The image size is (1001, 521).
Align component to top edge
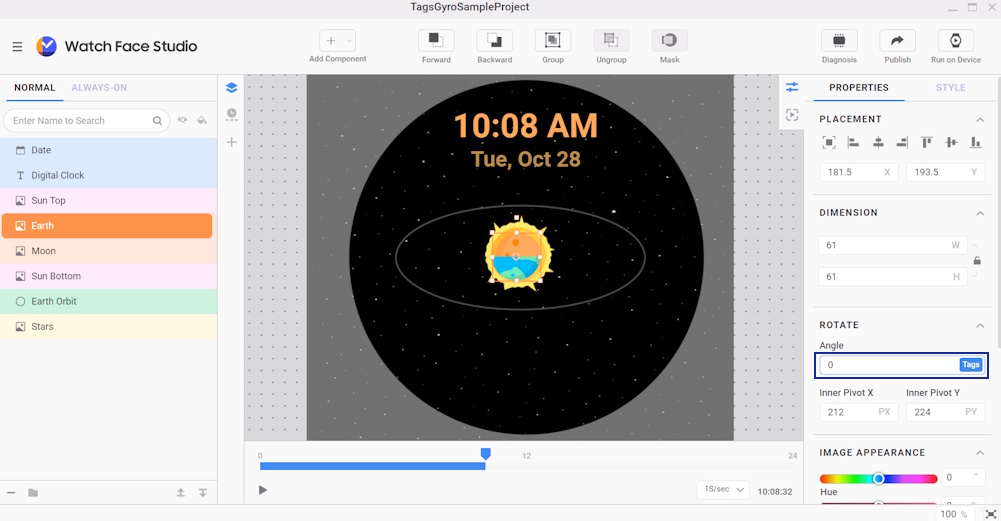(927, 143)
